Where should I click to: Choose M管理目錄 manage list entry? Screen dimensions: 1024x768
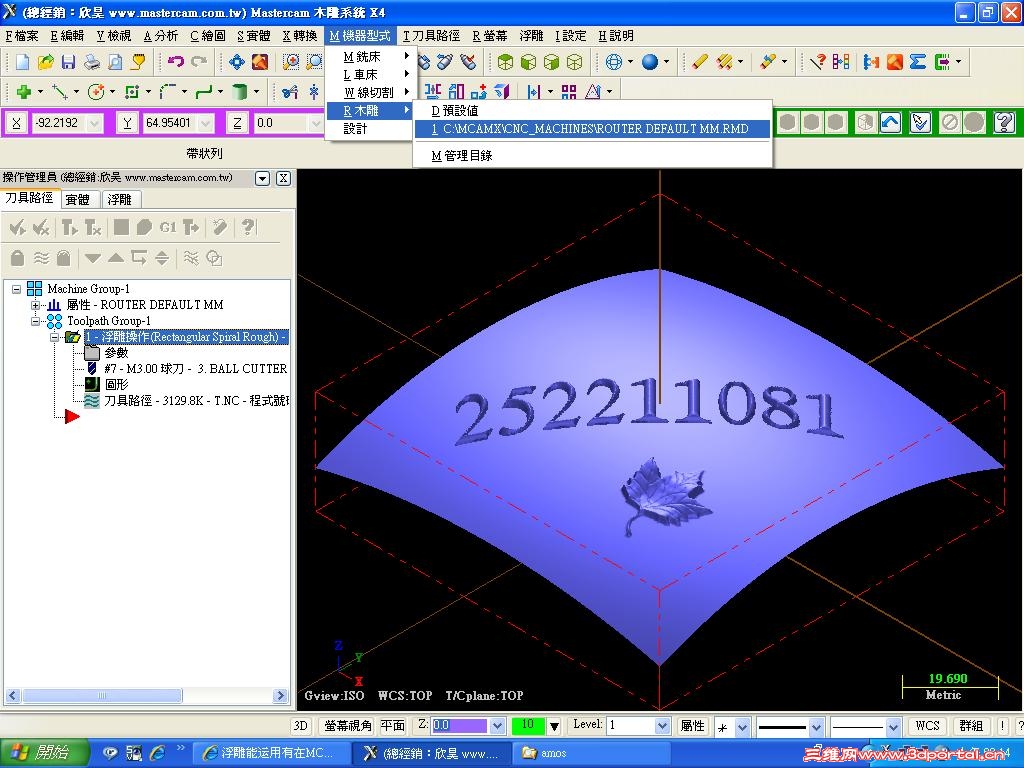pyautogui.click(x=592, y=155)
